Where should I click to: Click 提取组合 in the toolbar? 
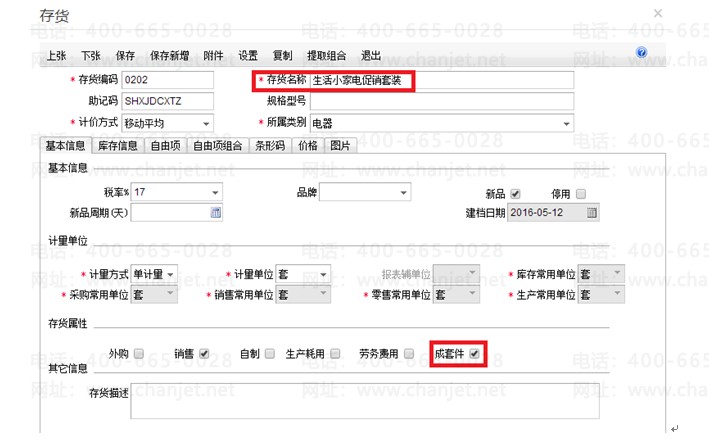(326, 56)
